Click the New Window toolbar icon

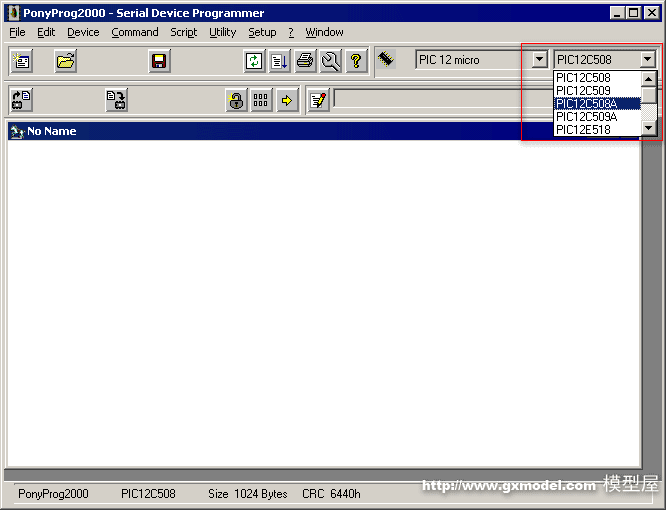pyautogui.click(x=22, y=61)
